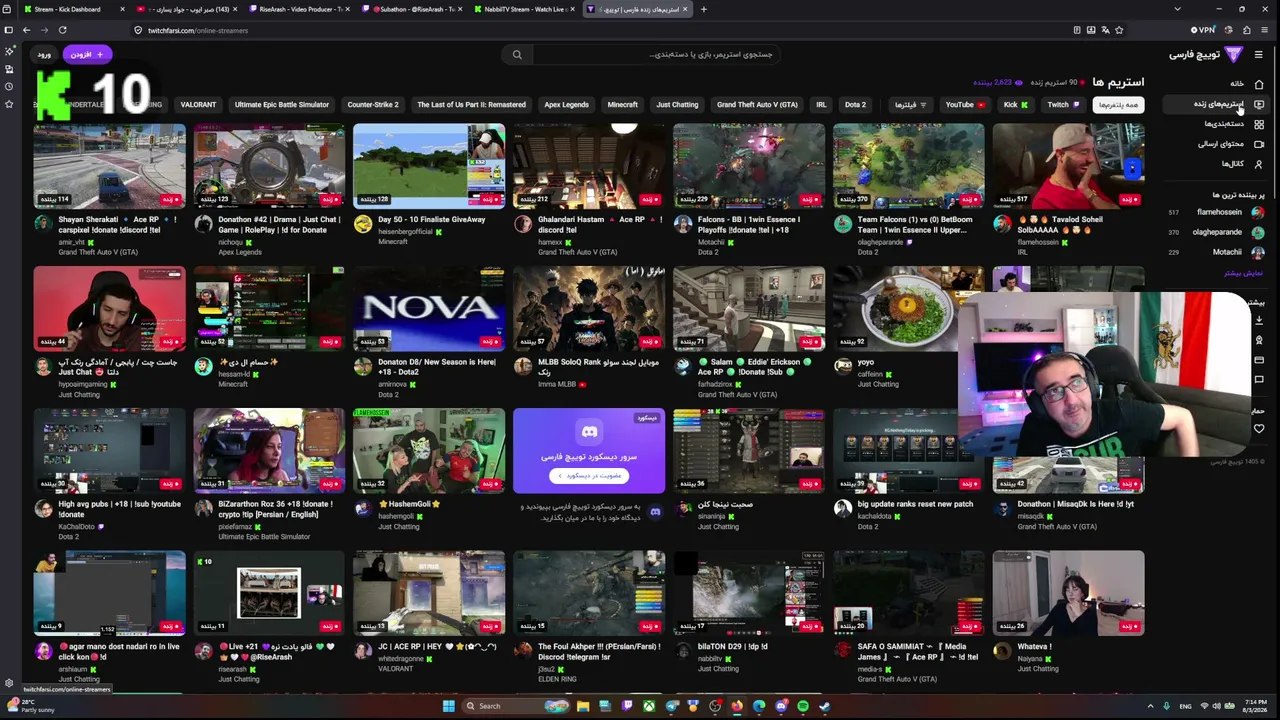
Task: Select the Just Chatting category chip
Action: pos(677,105)
